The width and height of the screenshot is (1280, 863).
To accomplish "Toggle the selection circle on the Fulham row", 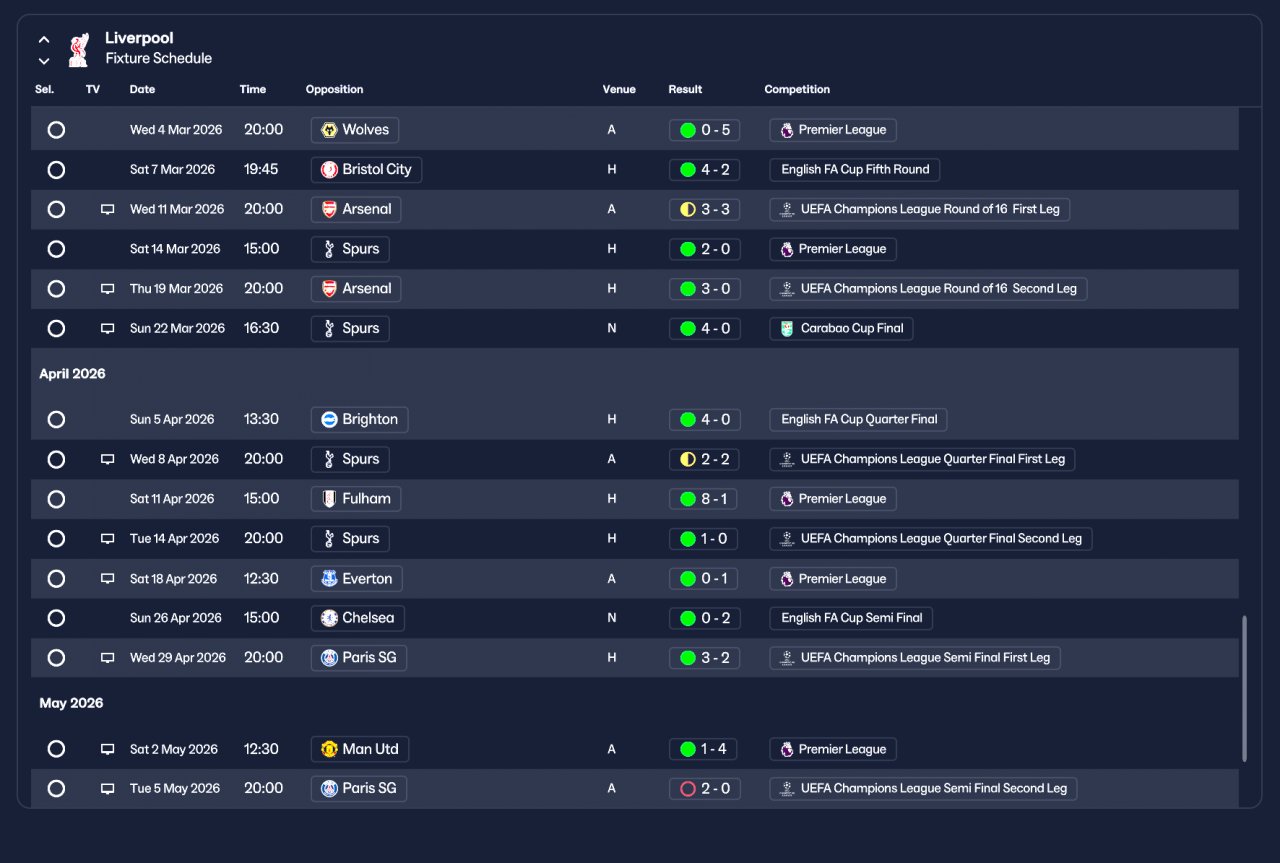I will (x=56, y=499).
